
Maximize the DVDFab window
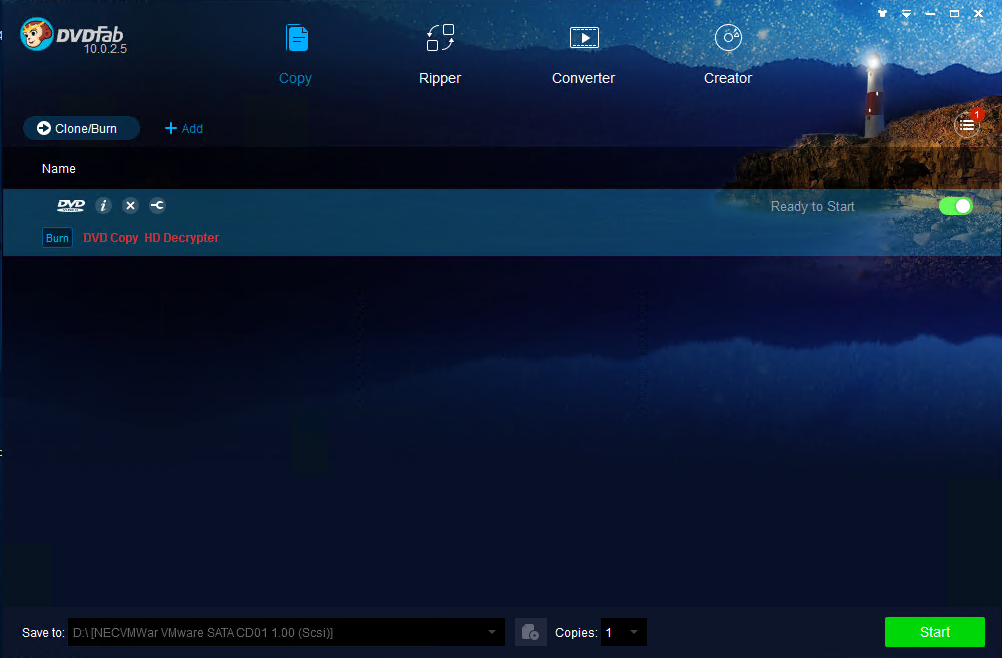(954, 13)
